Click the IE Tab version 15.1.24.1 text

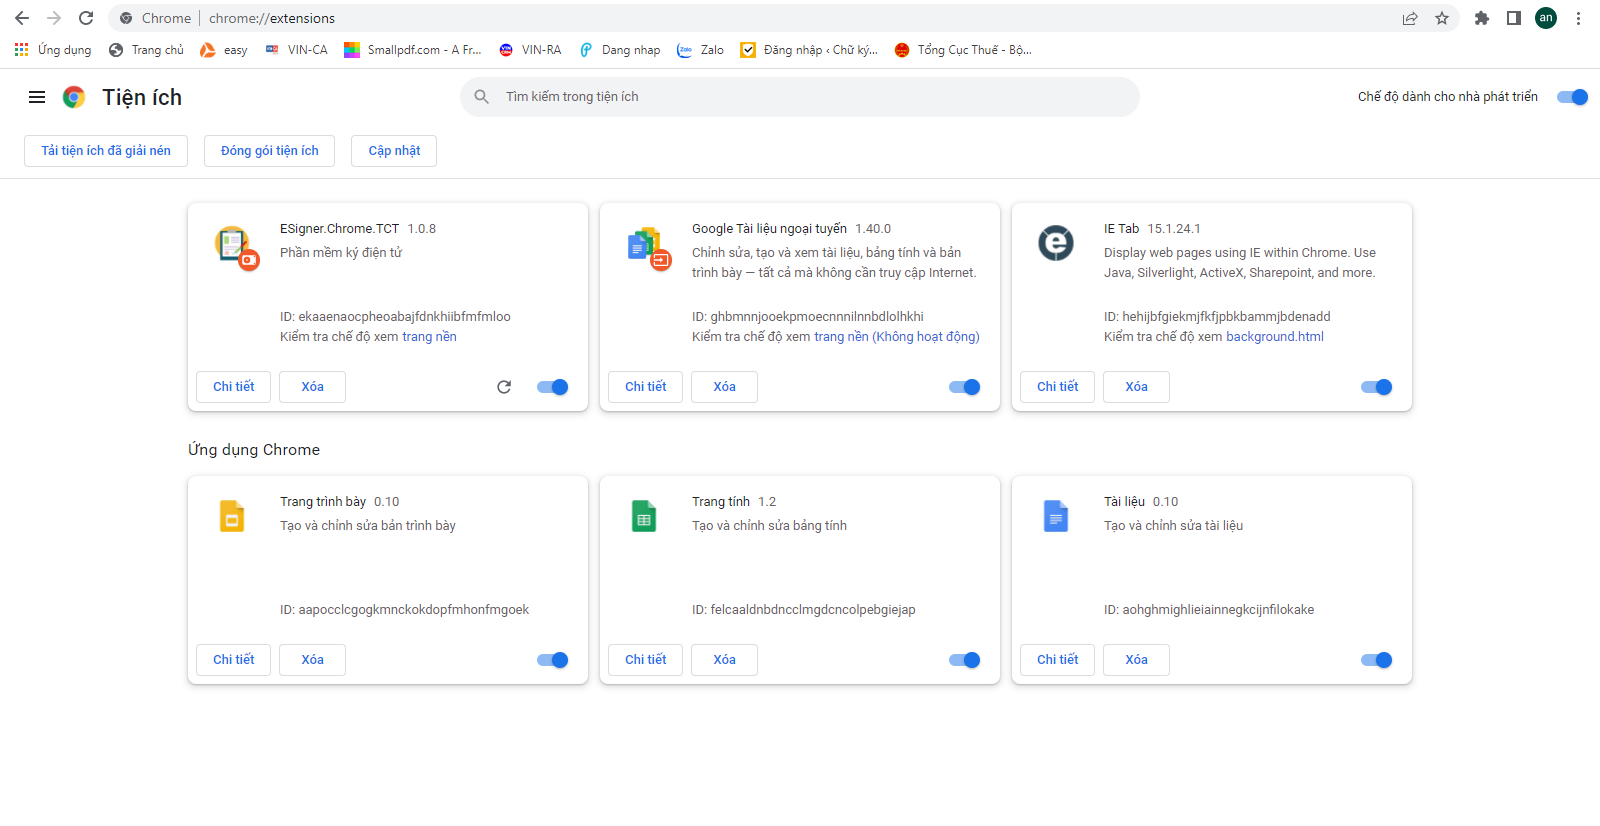point(1174,229)
